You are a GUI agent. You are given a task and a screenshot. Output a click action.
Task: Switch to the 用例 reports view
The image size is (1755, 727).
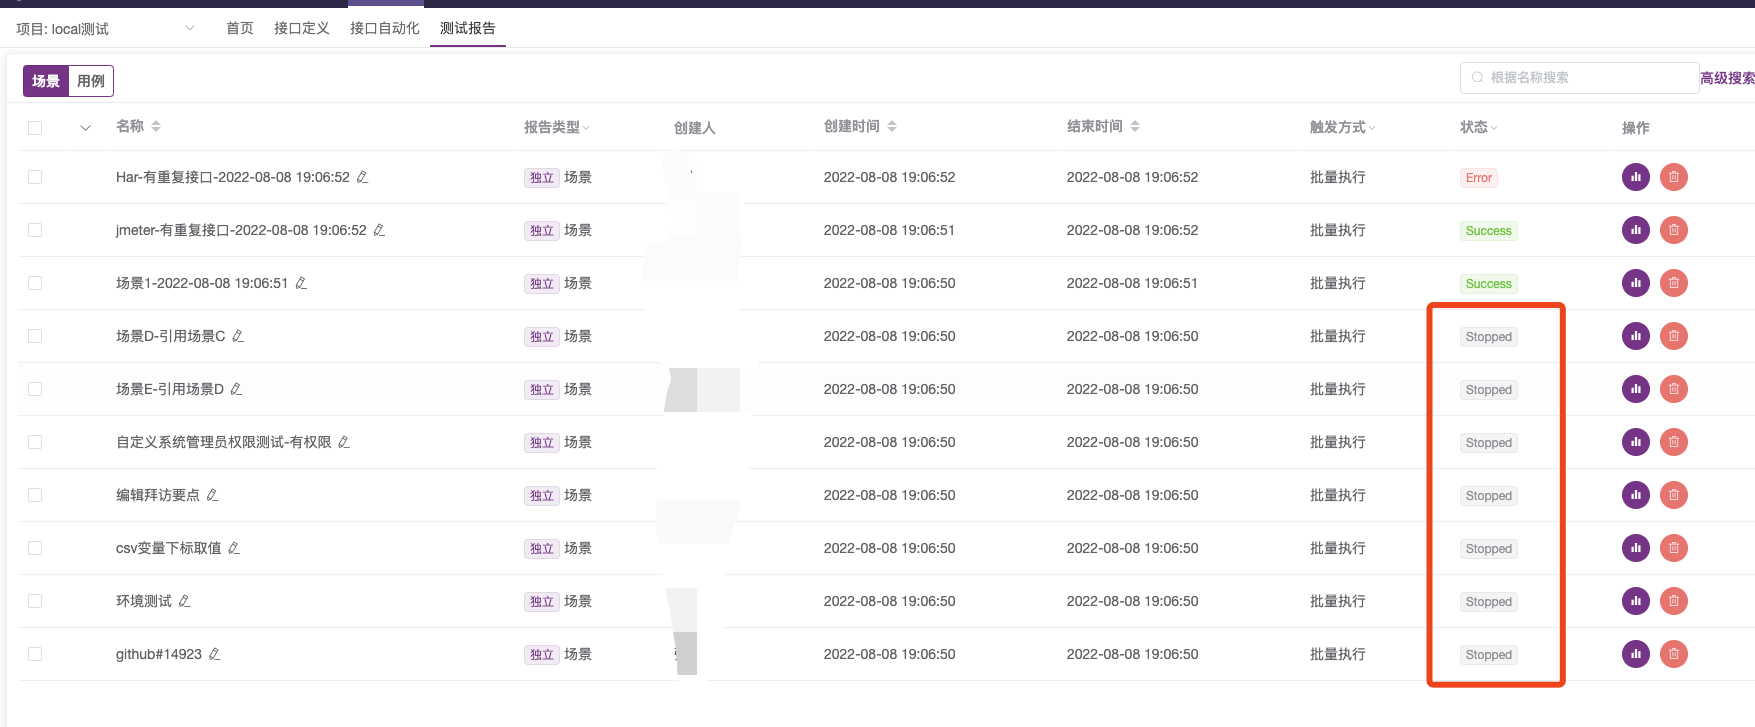[x=91, y=81]
